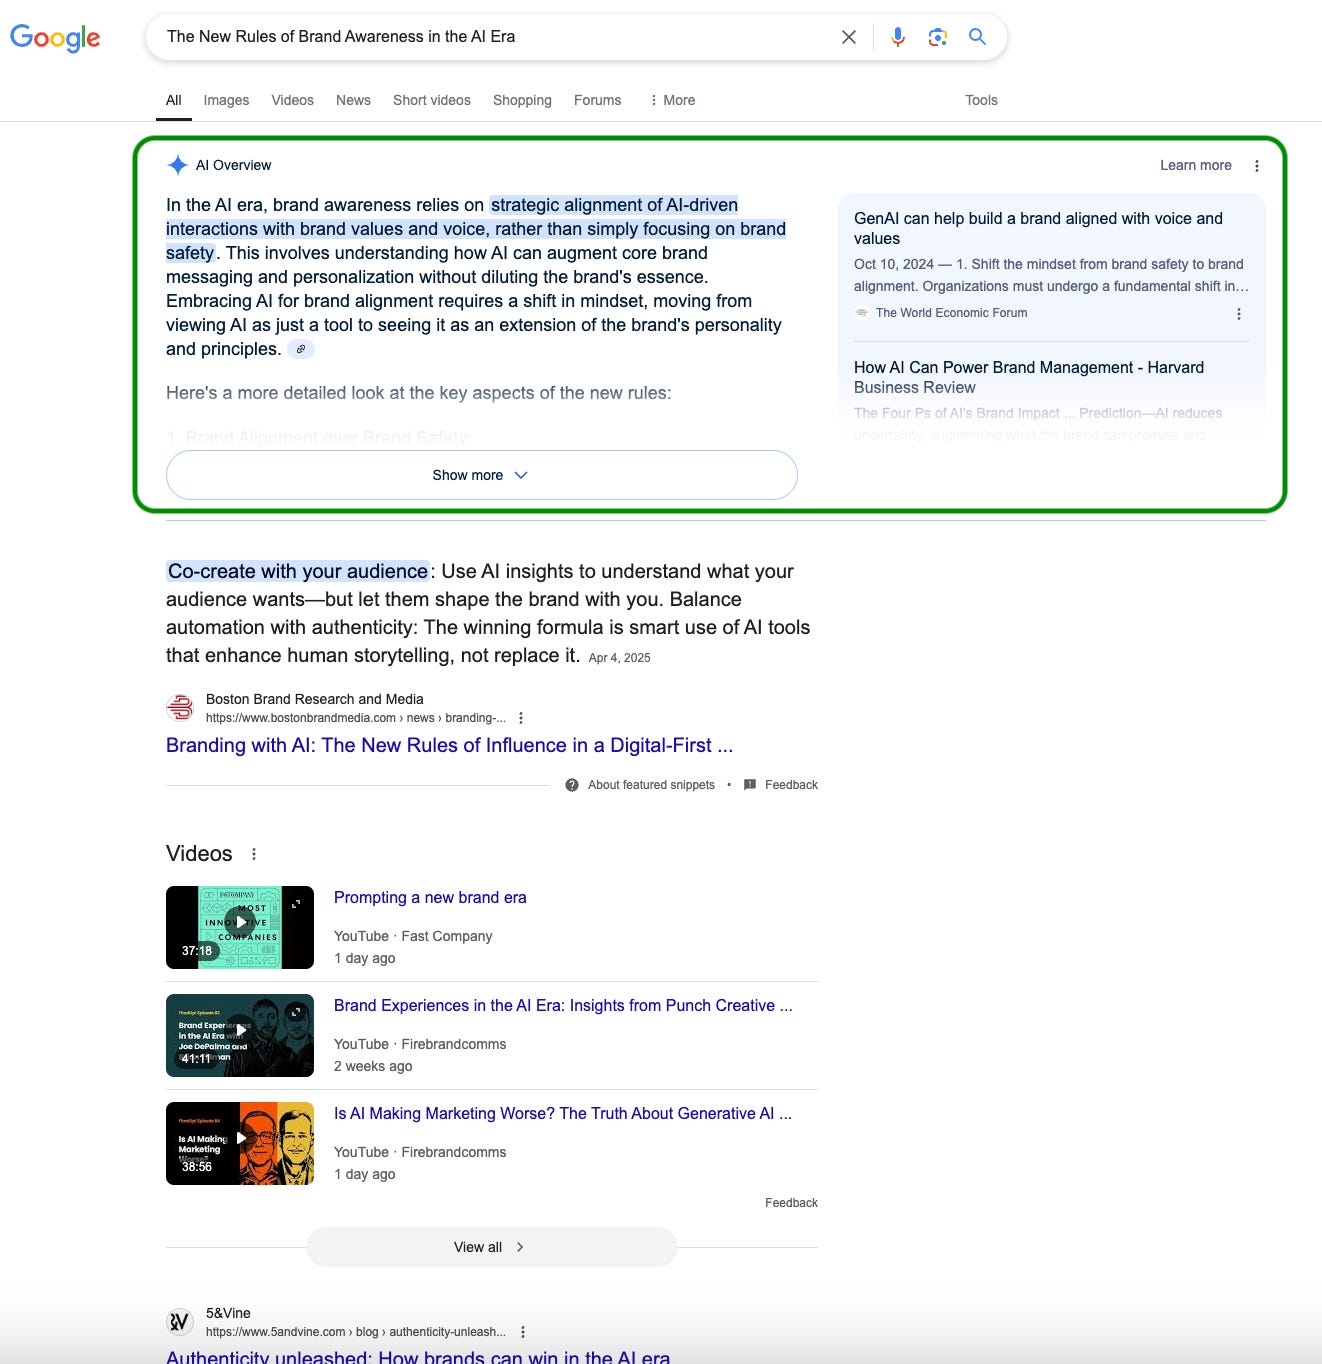Viewport: 1322px width, 1364px height.
Task: Clear the search box with X icon
Action: coord(848,37)
